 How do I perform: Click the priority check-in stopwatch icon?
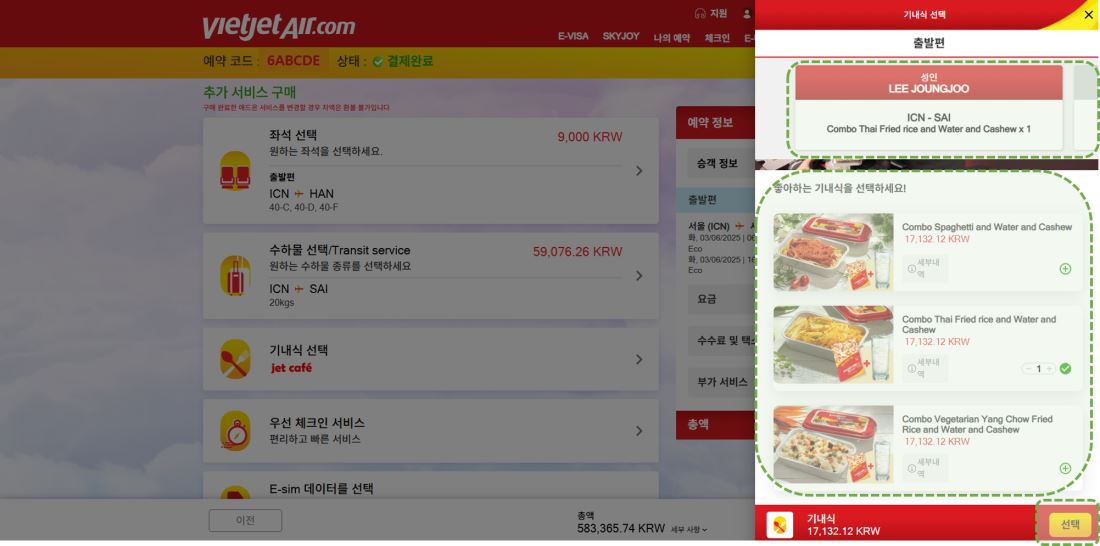tap(235, 430)
